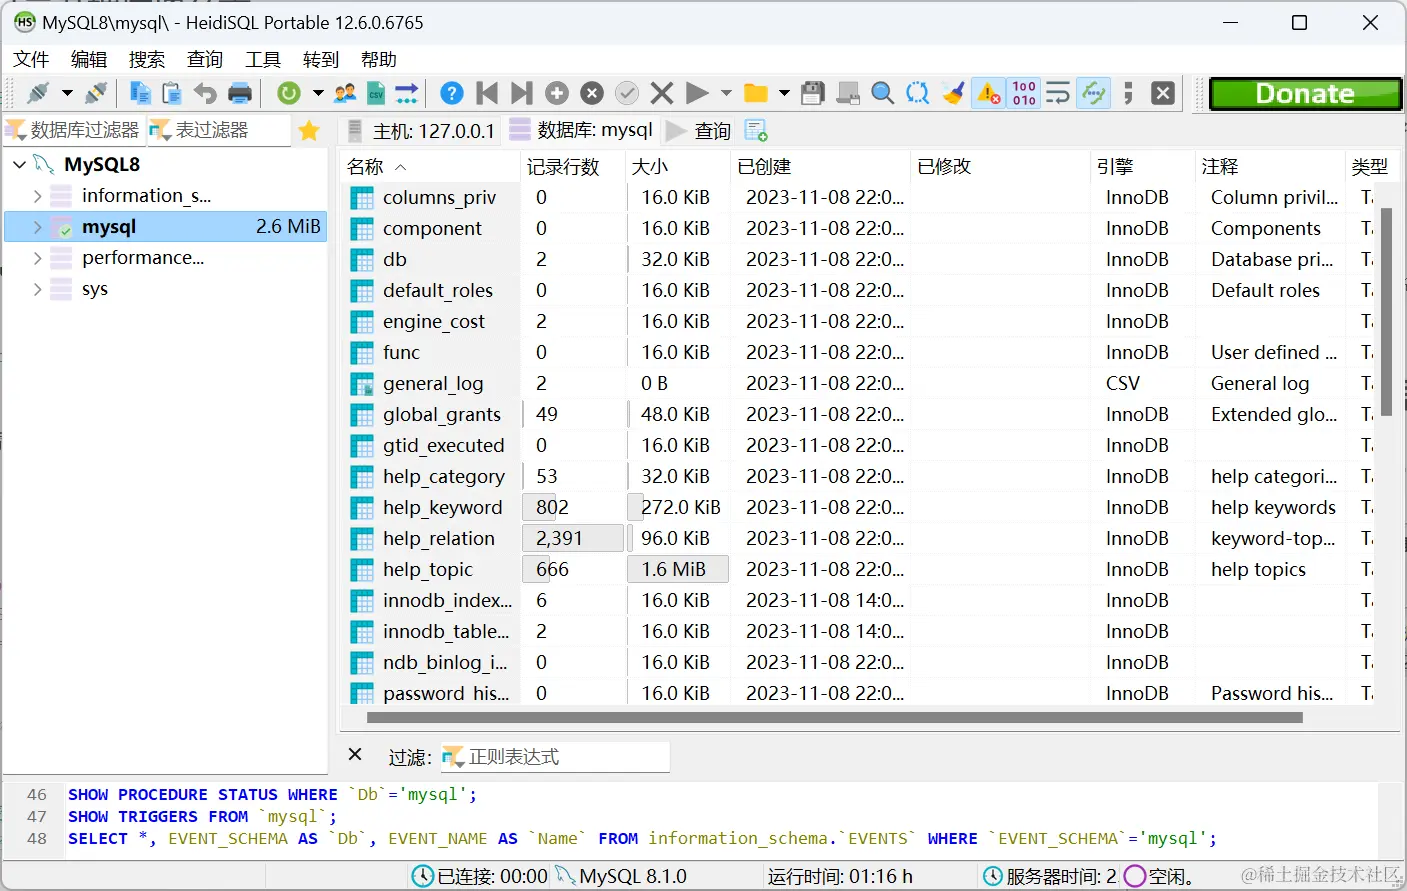This screenshot has width=1407, height=891.
Task: Sort by the 记录行数 column header
Action: pyautogui.click(x=574, y=167)
